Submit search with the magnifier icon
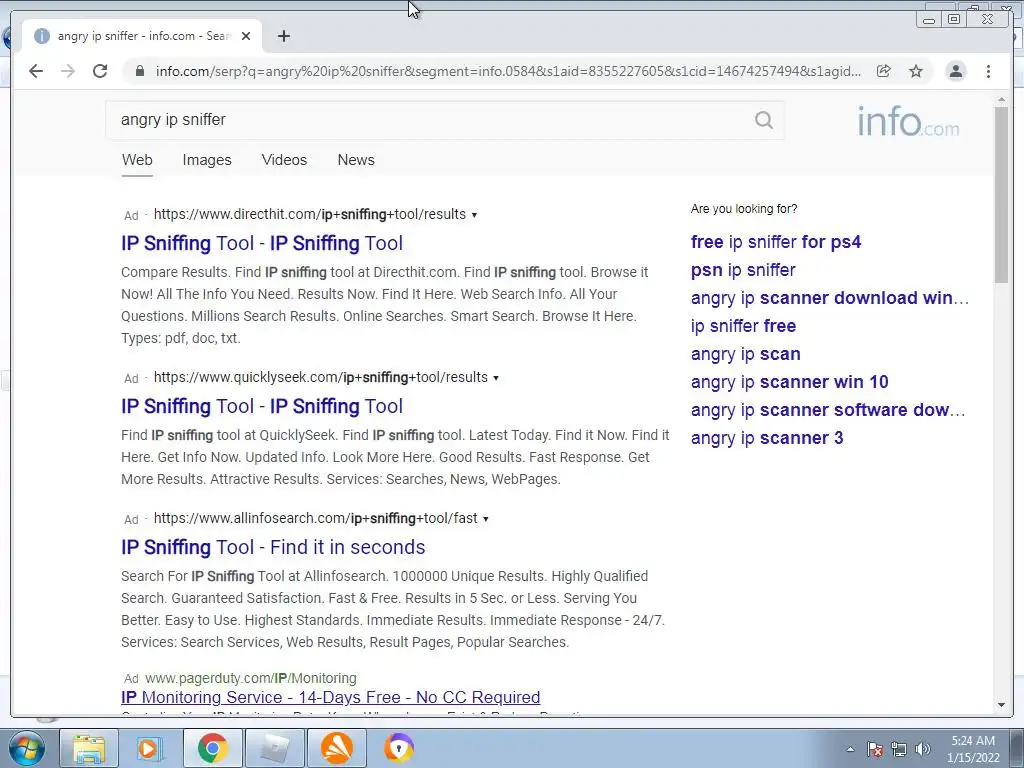Screen dimensions: 1024x768 pyautogui.click(x=763, y=120)
